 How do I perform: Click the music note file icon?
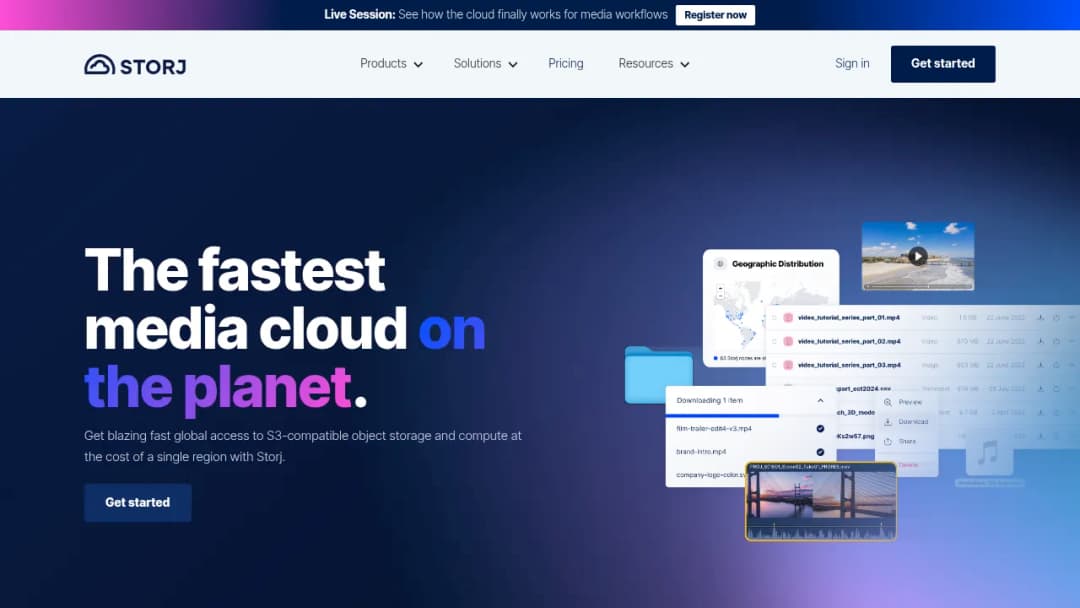tap(988, 453)
